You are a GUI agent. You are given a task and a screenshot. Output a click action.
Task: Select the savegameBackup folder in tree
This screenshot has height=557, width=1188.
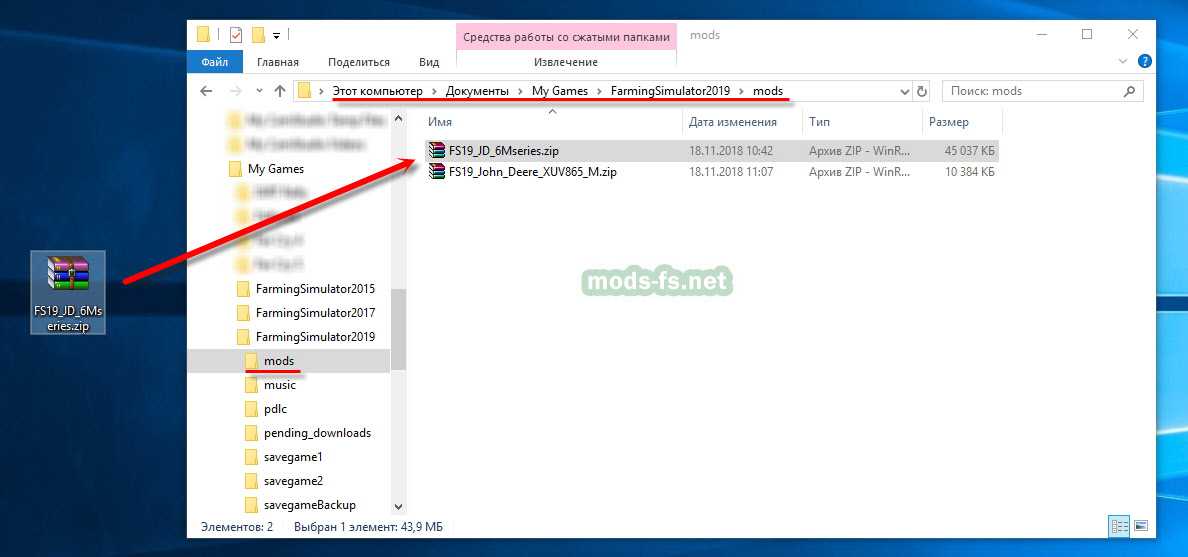tap(310, 505)
